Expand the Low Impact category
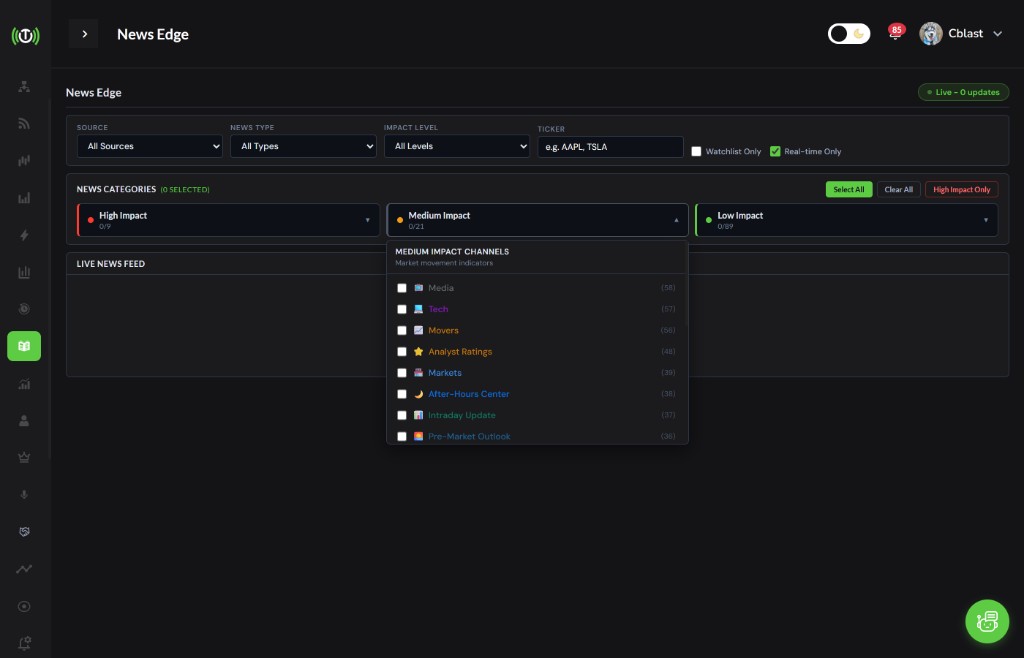 846,220
